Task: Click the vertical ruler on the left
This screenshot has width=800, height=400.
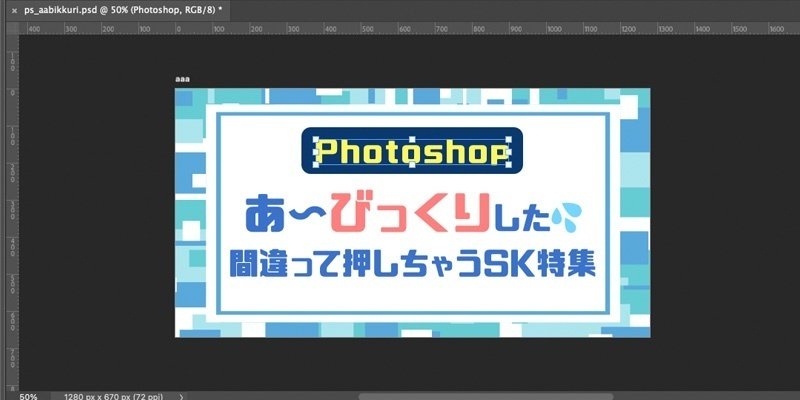Action: pyautogui.click(x=11, y=212)
